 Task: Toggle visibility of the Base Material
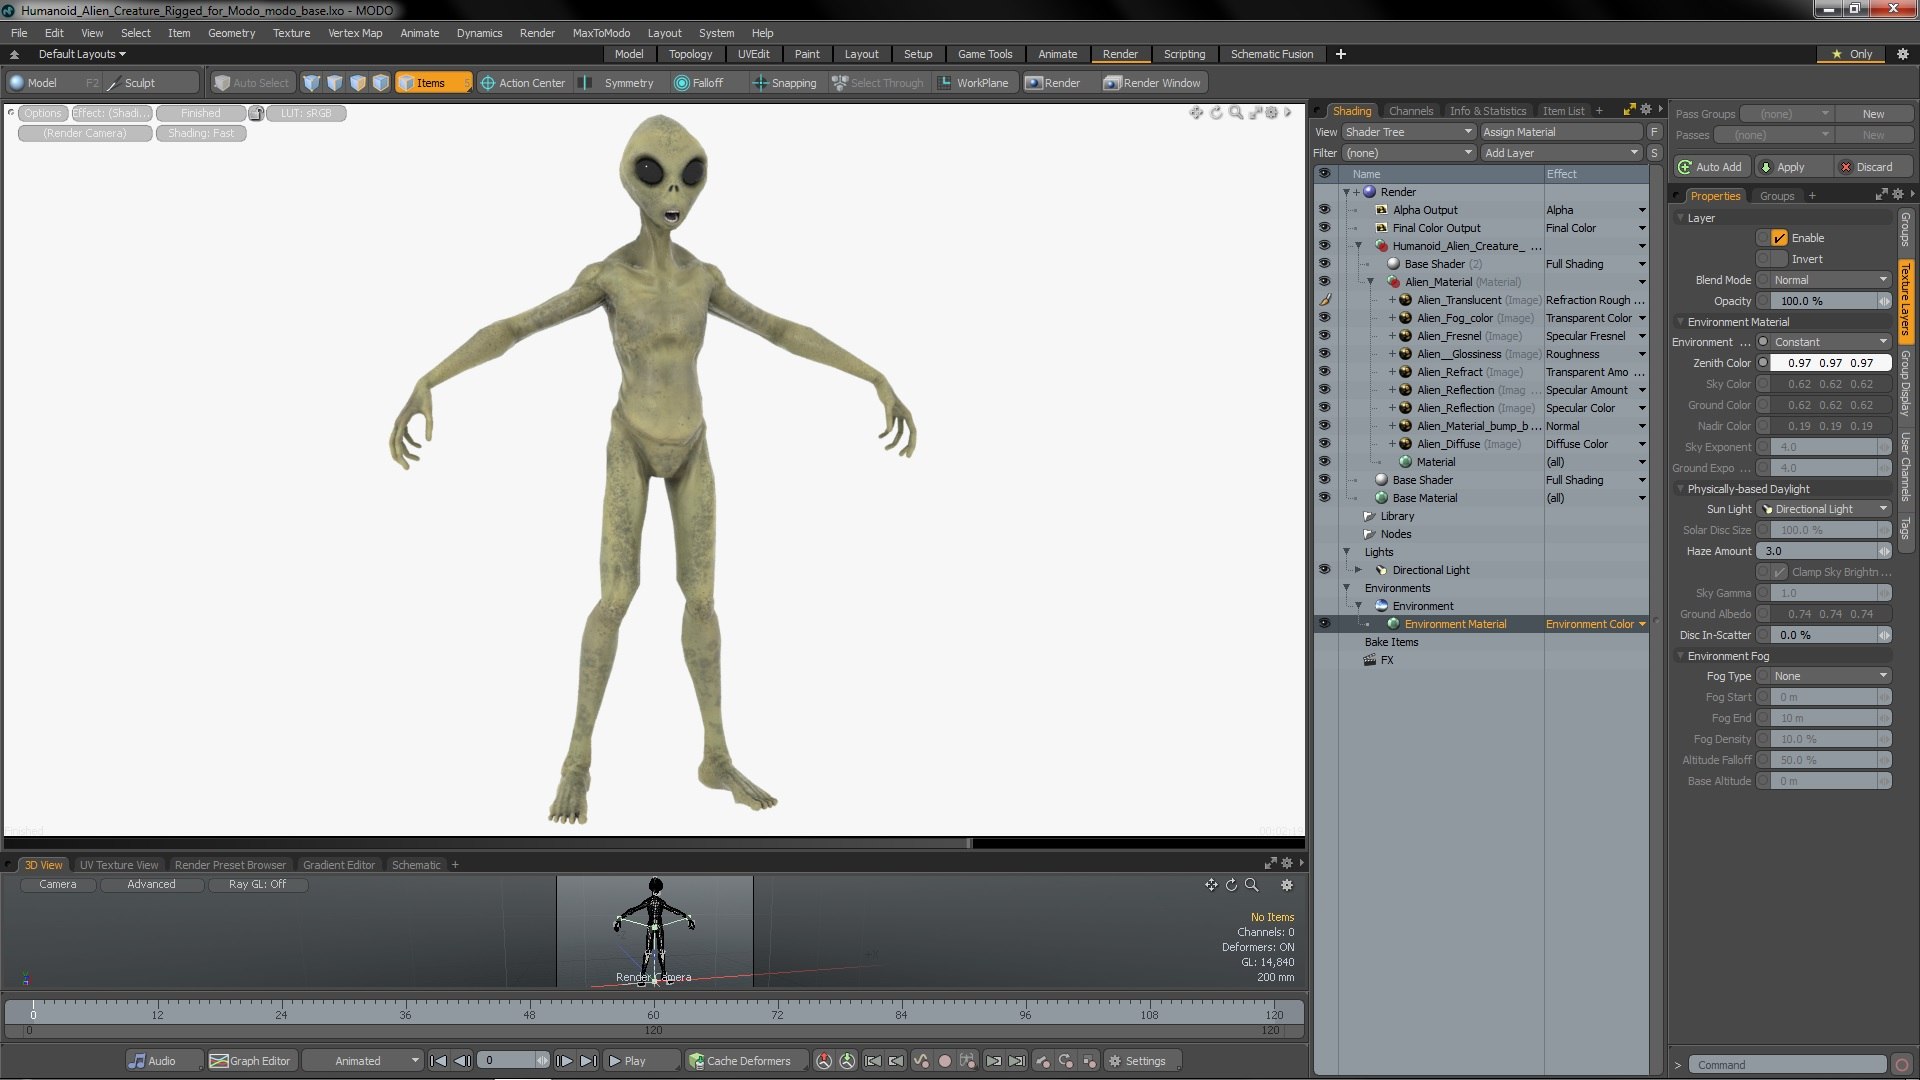click(1324, 498)
